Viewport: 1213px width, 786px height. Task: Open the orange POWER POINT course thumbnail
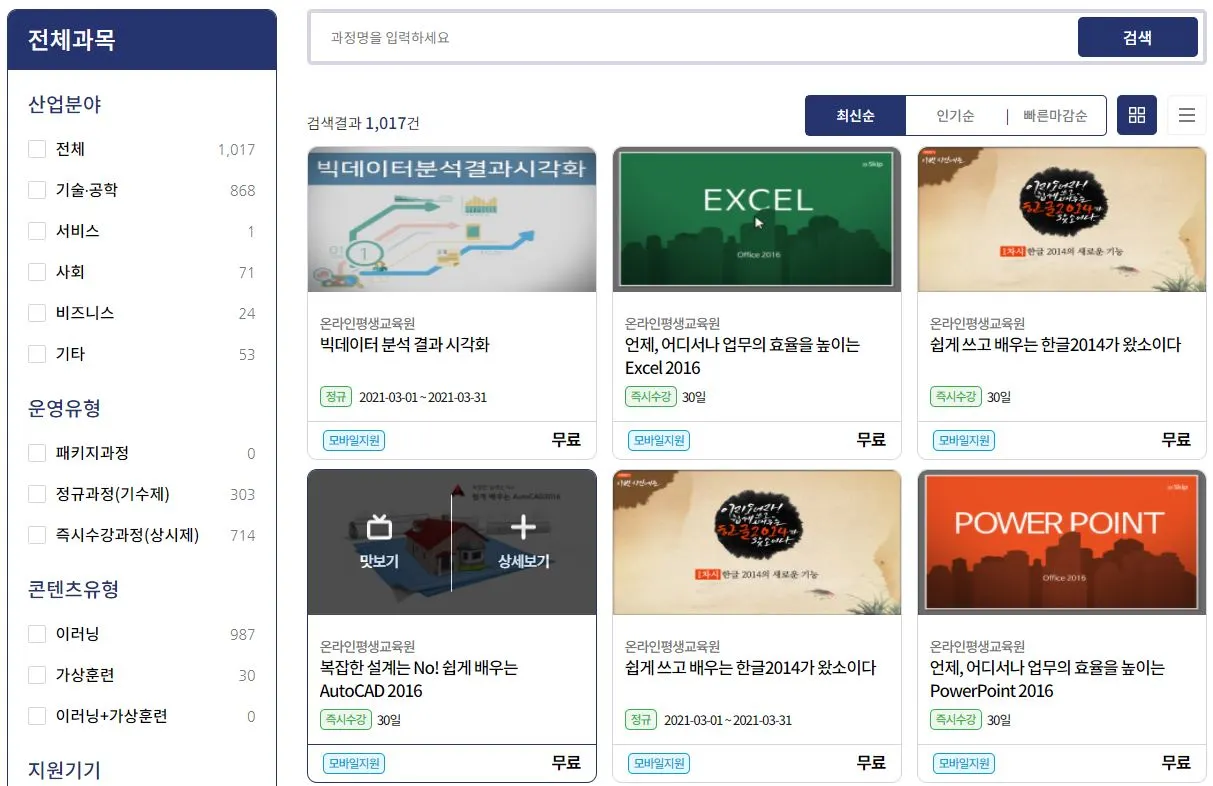coord(1062,543)
